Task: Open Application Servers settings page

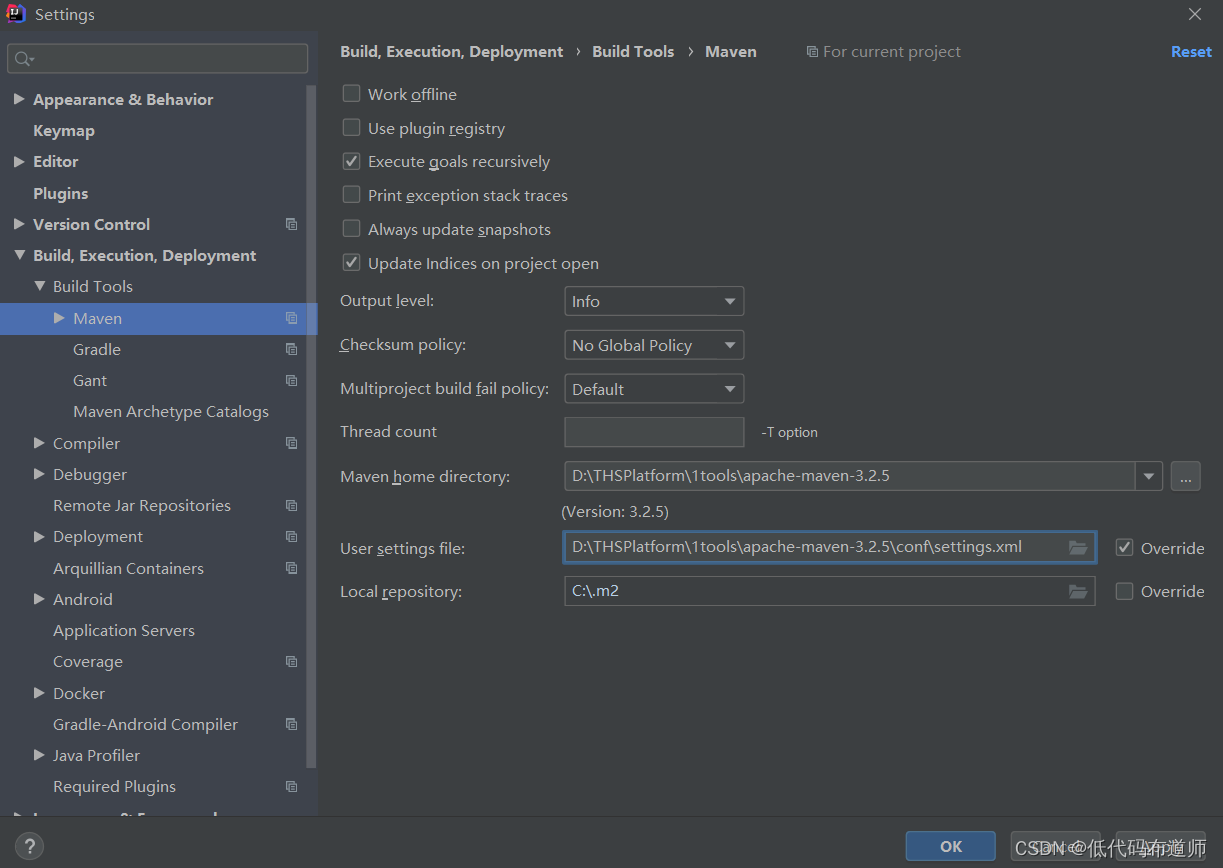Action: coord(124,630)
